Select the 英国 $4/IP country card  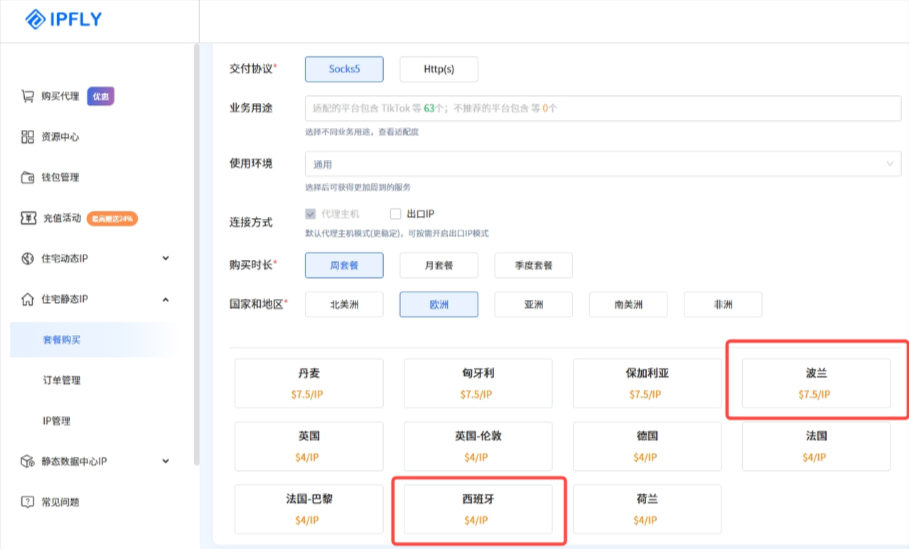click(309, 446)
